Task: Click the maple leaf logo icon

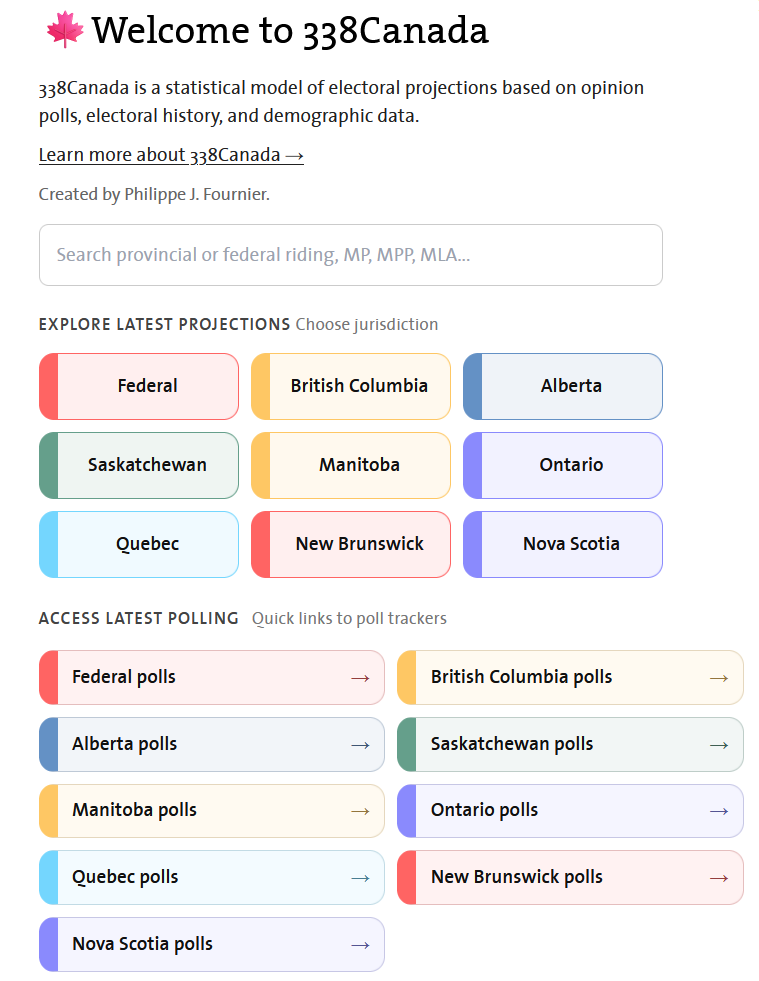Action: coord(64,30)
